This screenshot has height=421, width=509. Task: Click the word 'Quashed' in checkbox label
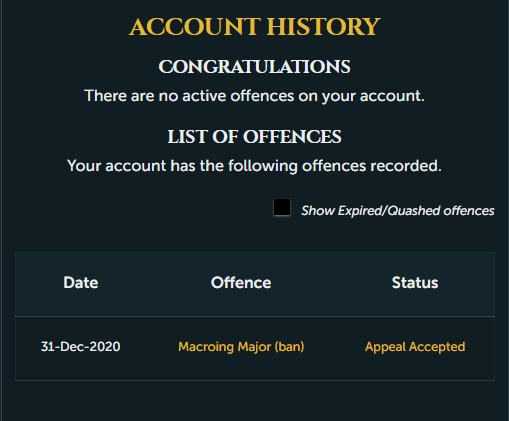pyautogui.click(x=414, y=211)
